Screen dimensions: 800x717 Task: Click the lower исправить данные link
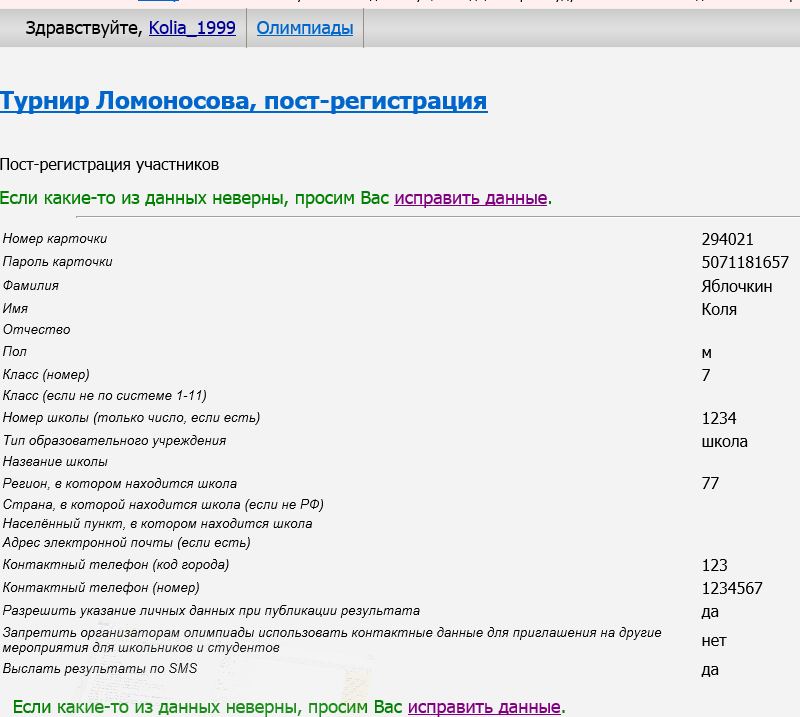[x=484, y=707]
